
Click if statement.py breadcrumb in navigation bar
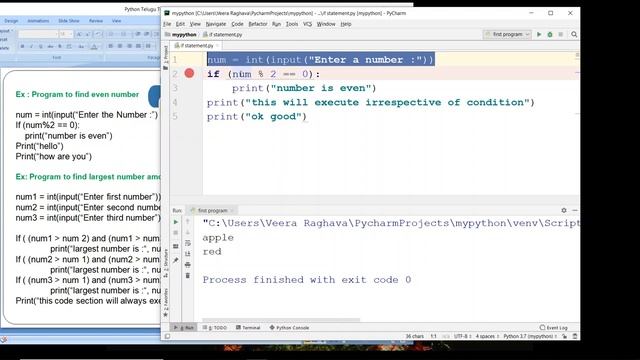click(223, 35)
